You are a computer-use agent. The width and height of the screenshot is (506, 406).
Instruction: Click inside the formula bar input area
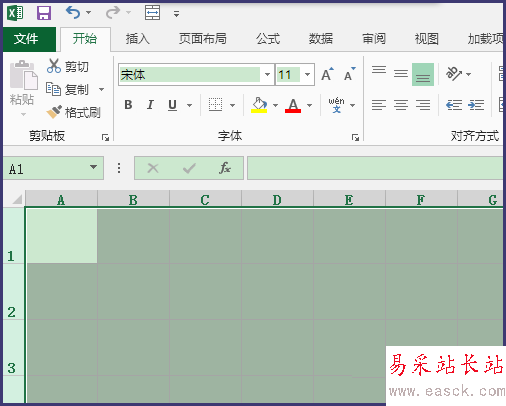[375, 168]
